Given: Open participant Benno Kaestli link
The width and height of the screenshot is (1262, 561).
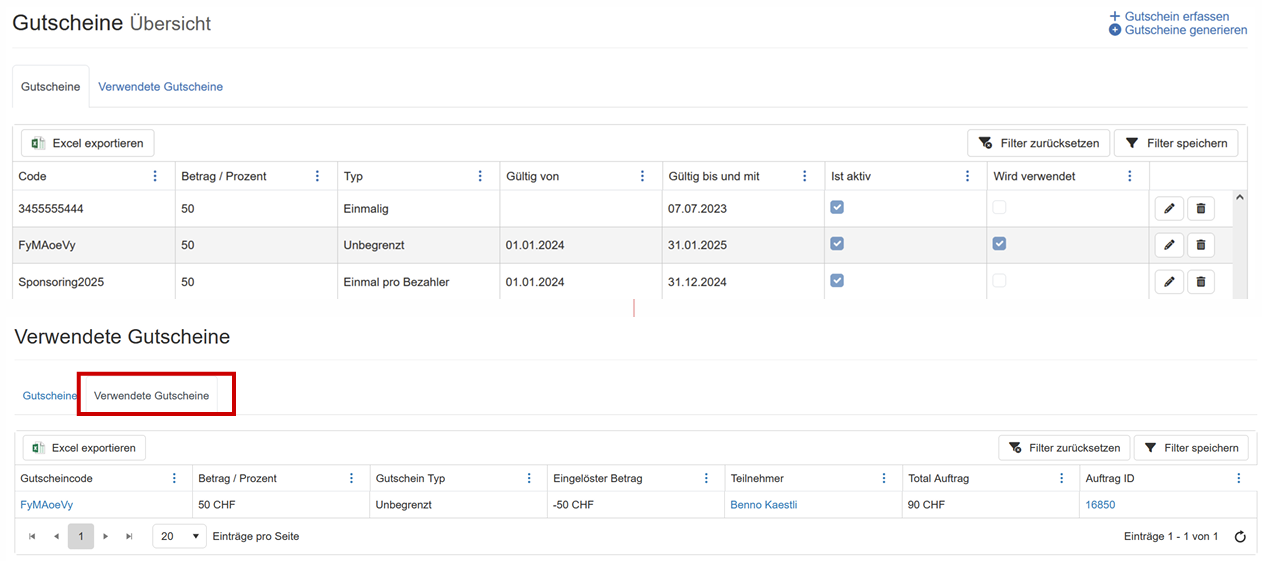Looking at the screenshot, I should coord(763,505).
